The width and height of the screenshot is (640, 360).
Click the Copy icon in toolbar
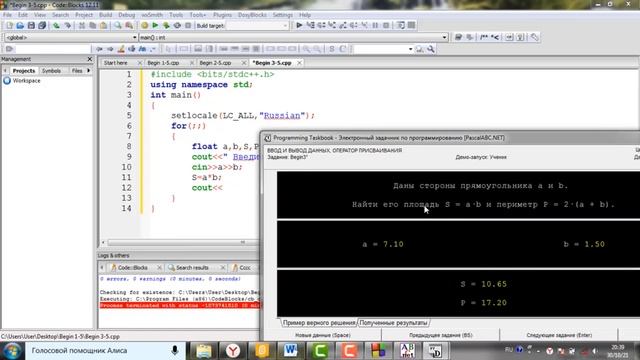pyautogui.click(x=93, y=25)
